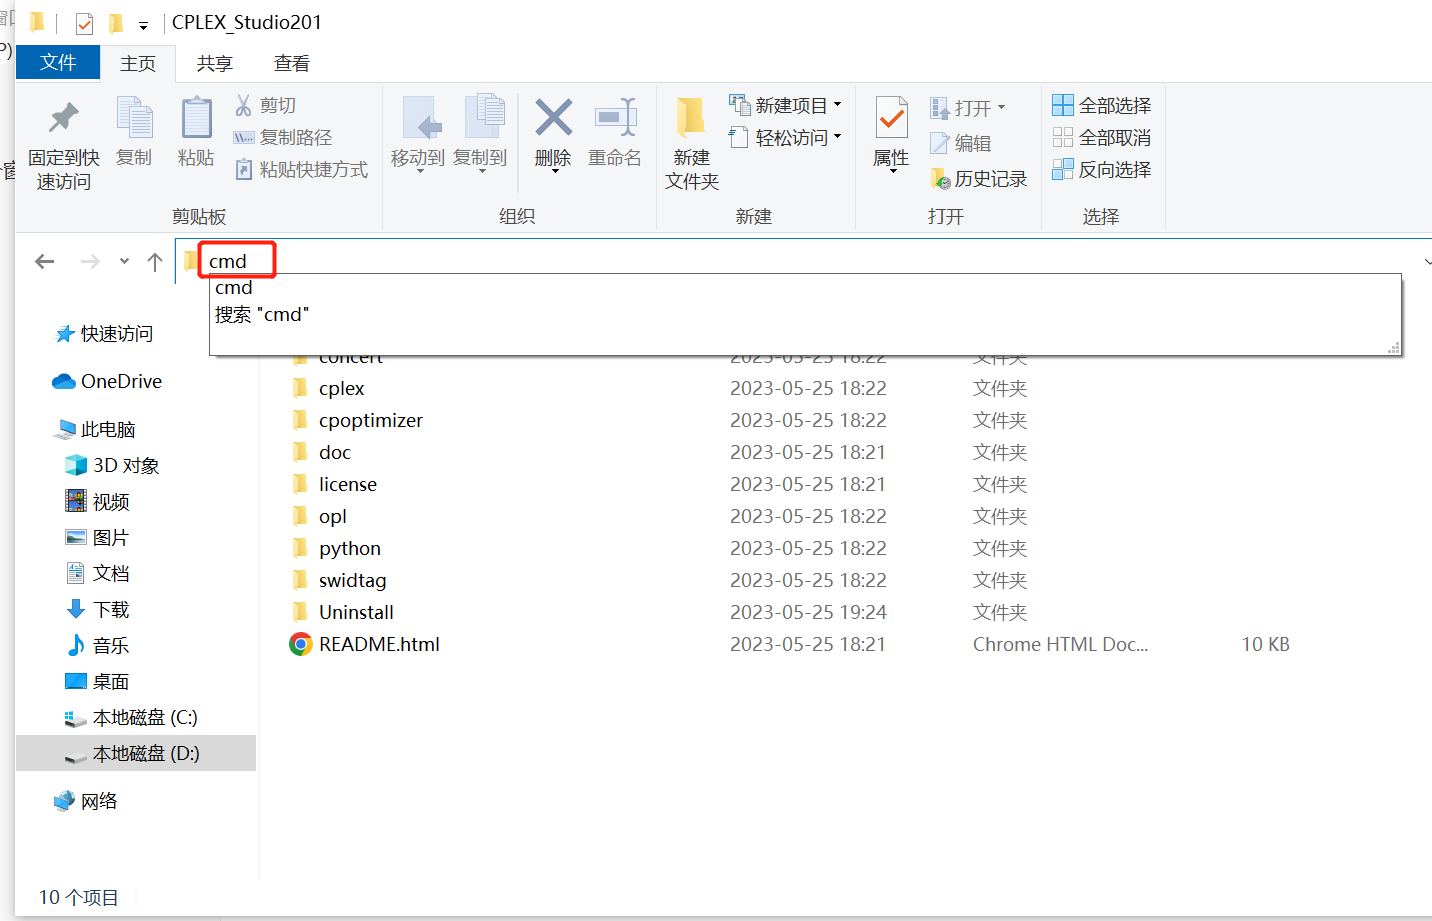Click the Back navigation arrow
Viewport: 1432px width, 921px height.
coord(44,261)
